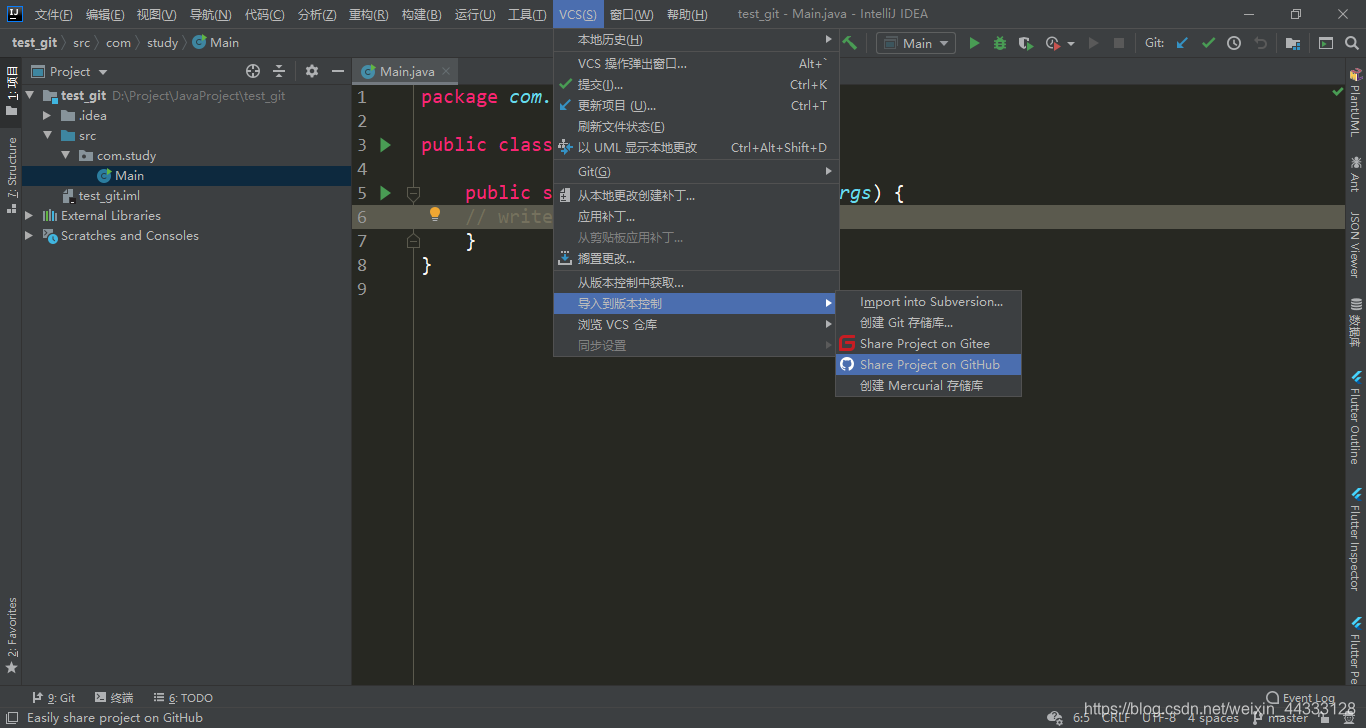Click the yellow light bulb on line 6
This screenshot has height=728, width=1366.
(435, 214)
